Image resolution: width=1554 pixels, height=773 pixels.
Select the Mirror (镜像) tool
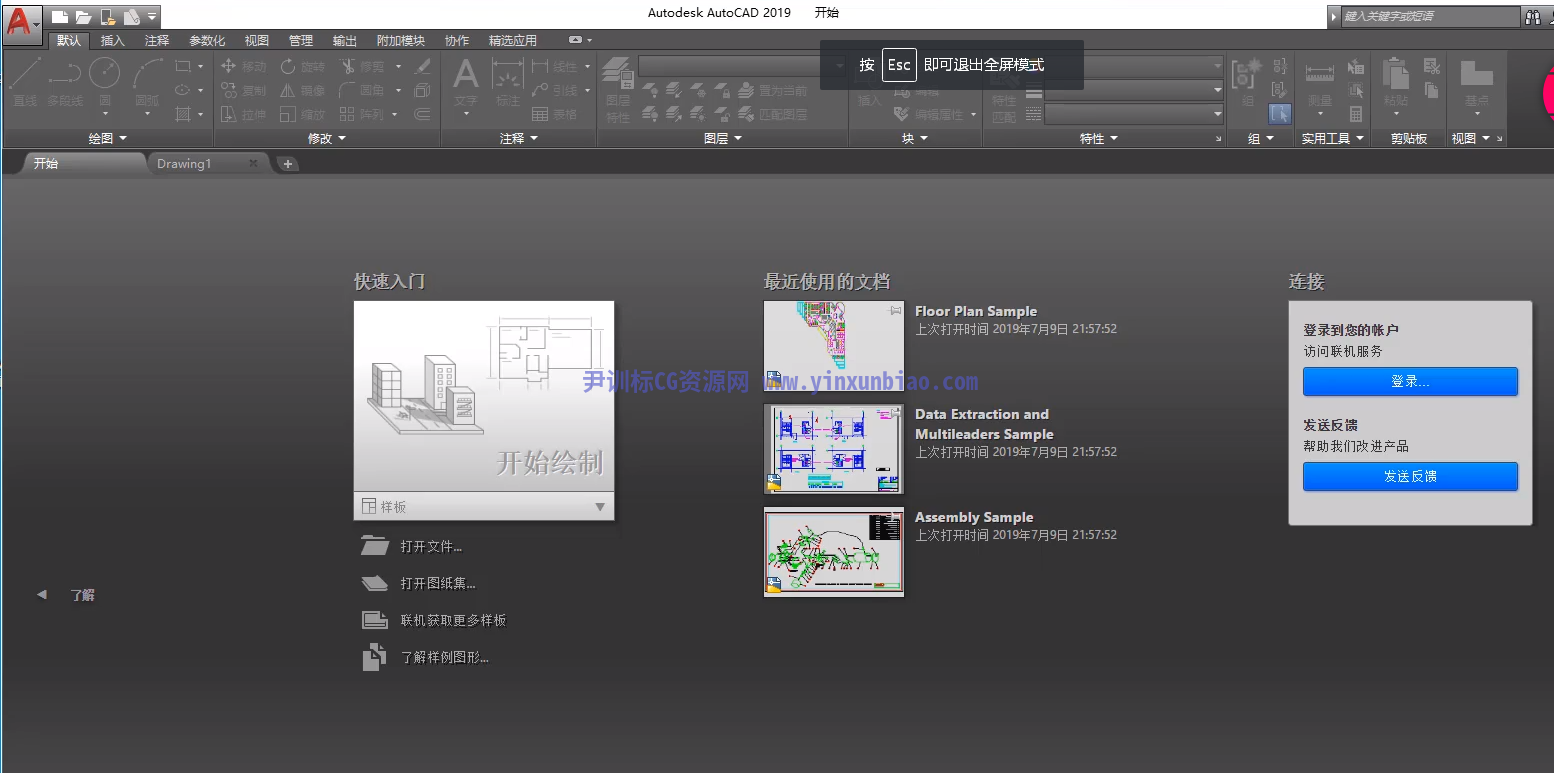pos(303,90)
